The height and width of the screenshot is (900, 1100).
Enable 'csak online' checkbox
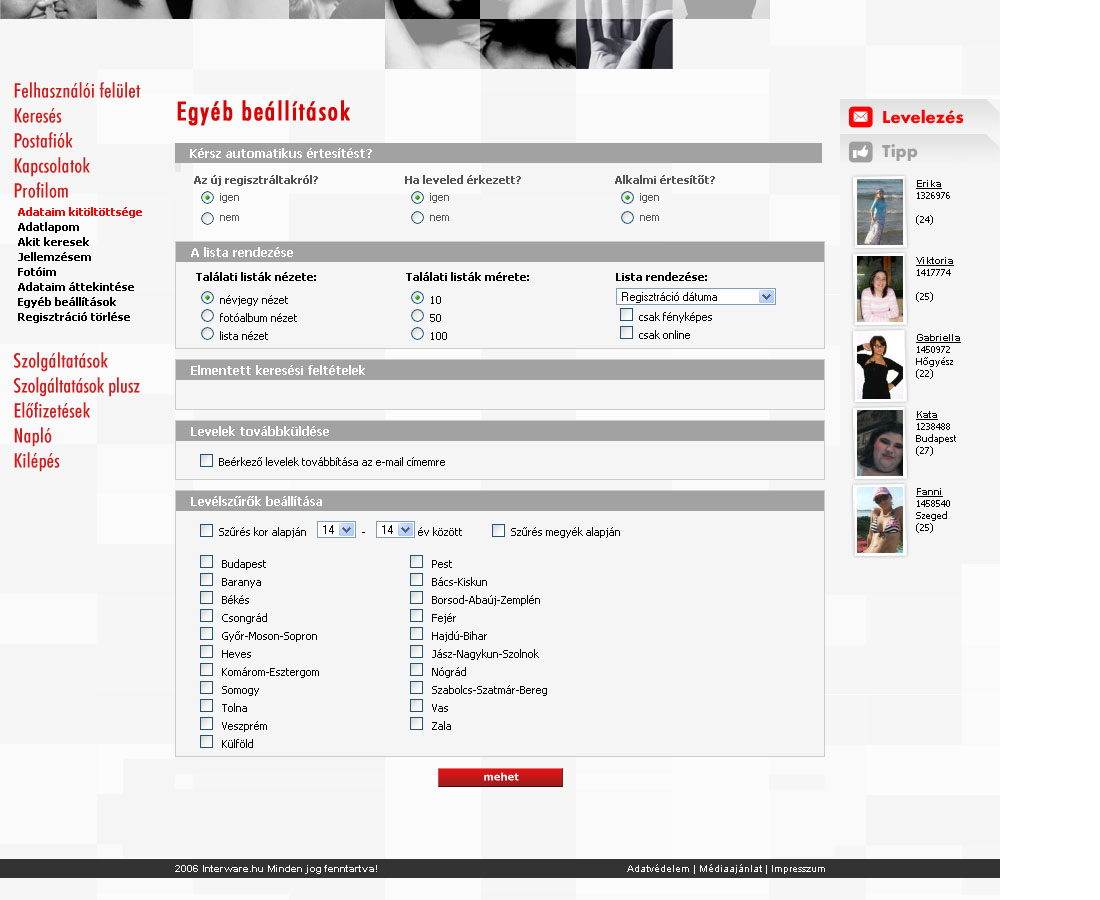coord(626,333)
